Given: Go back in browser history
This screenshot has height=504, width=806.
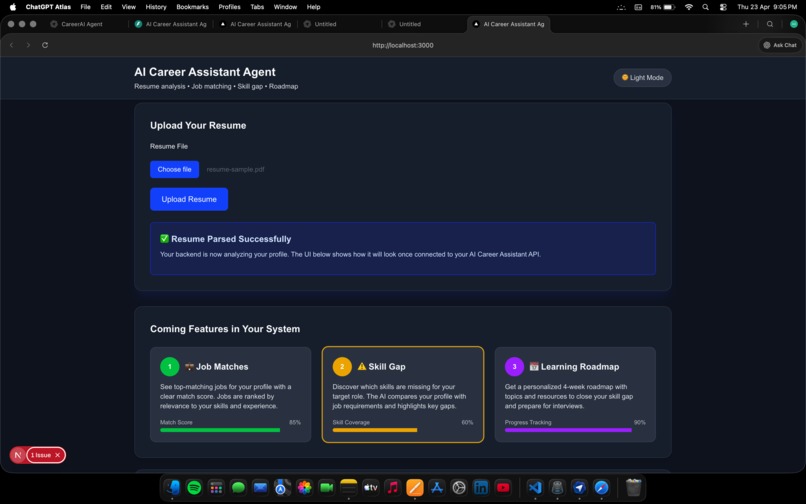Looking at the screenshot, I should pyautogui.click(x=12, y=45).
